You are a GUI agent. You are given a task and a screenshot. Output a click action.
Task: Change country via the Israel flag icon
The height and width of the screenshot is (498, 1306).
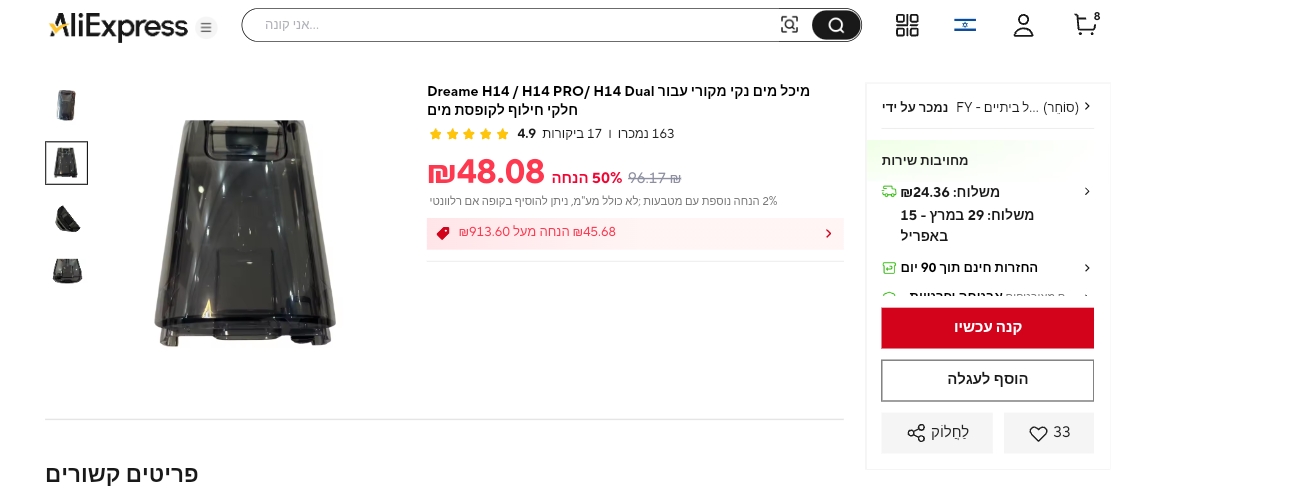pyautogui.click(x=965, y=25)
